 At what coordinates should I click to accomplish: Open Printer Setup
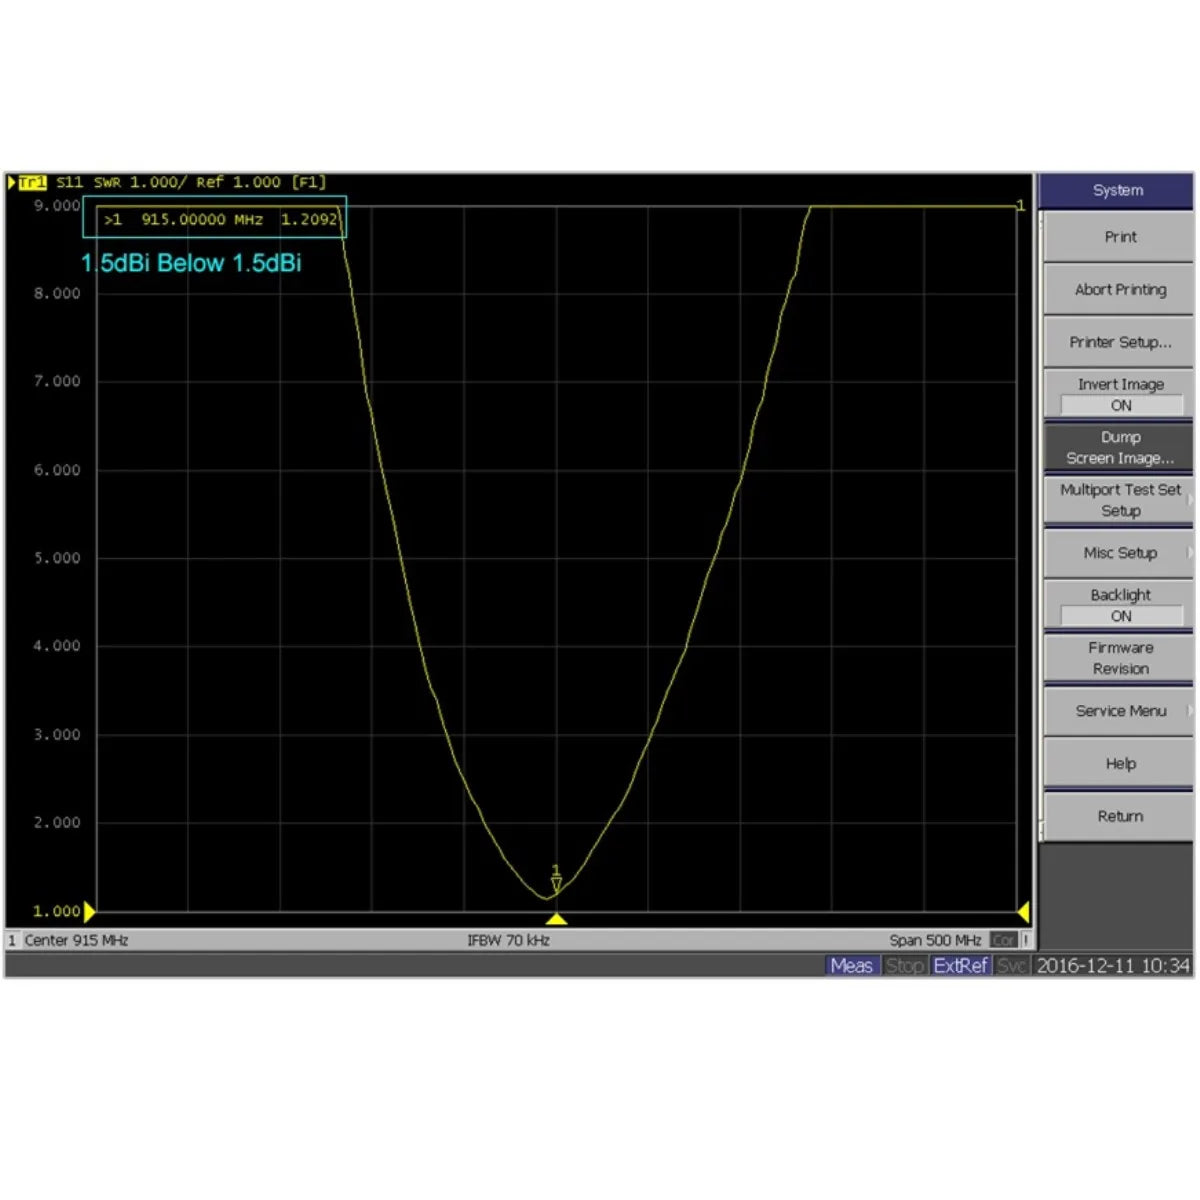1118,342
